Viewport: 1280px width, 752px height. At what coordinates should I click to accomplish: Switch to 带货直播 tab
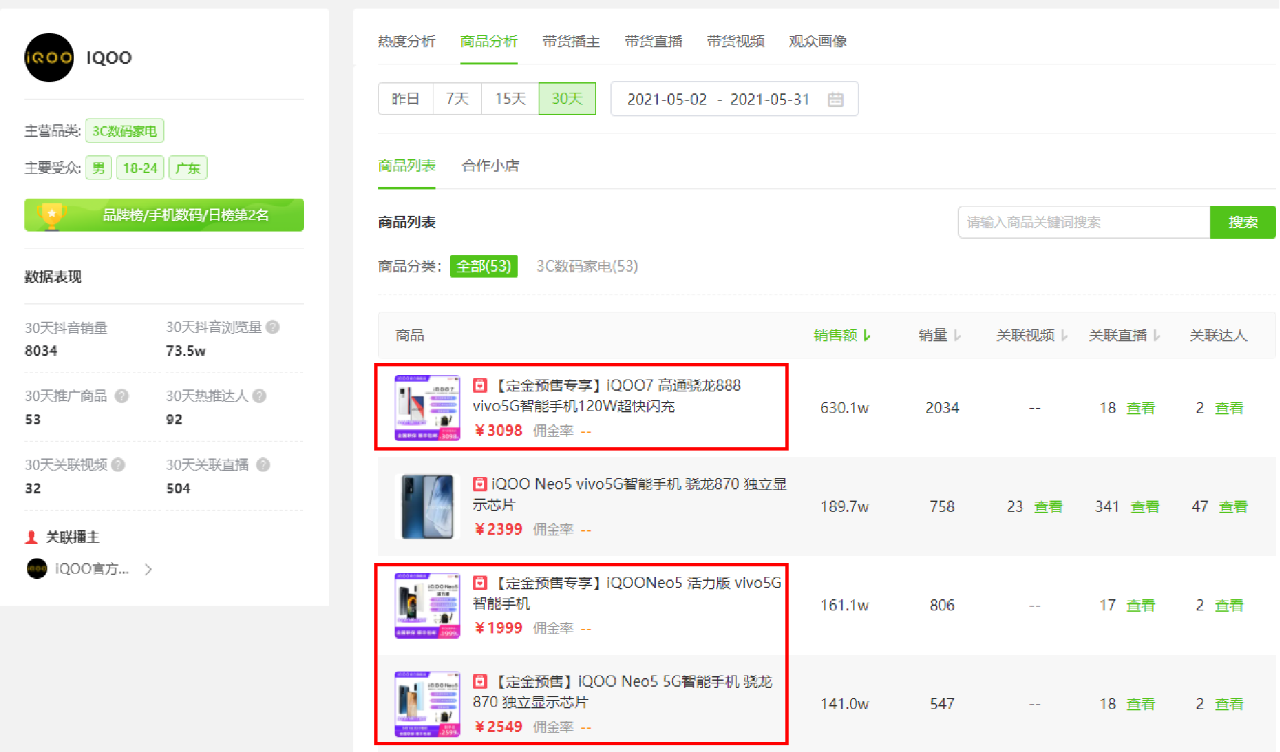click(x=653, y=41)
